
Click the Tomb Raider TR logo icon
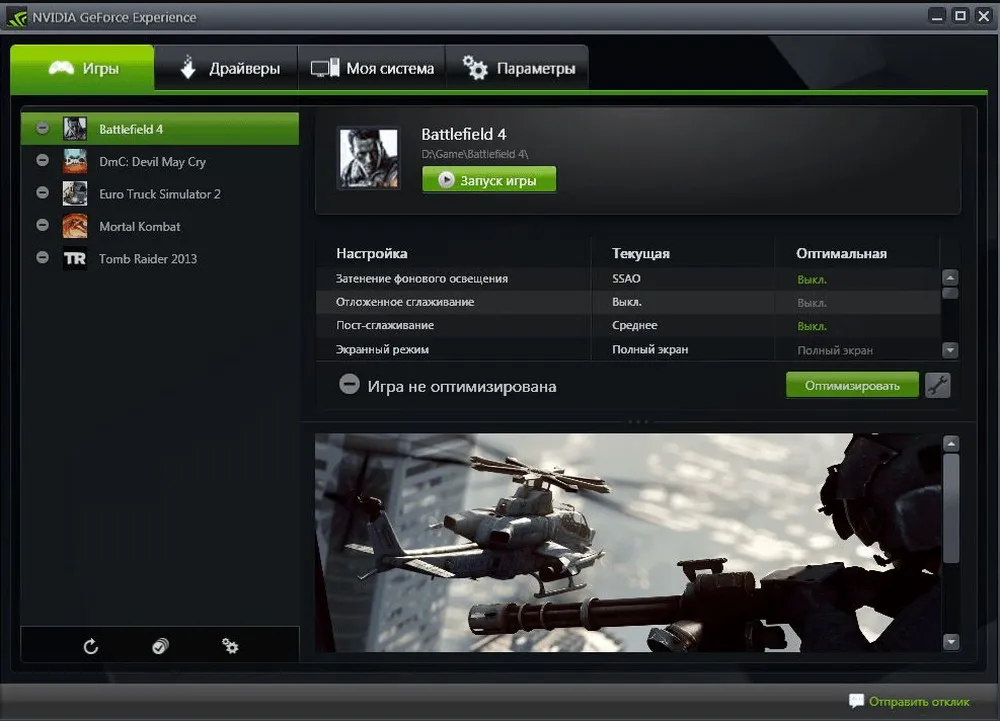coord(75,258)
